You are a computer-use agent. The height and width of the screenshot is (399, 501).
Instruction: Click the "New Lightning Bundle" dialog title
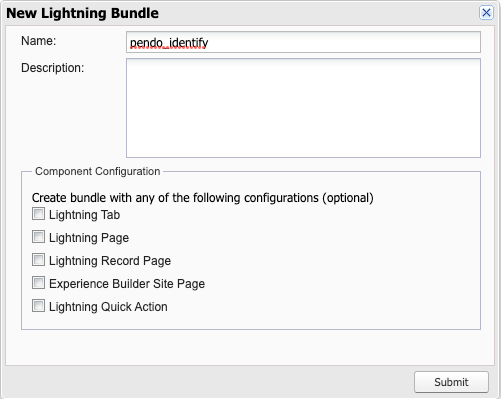(82, 13)
